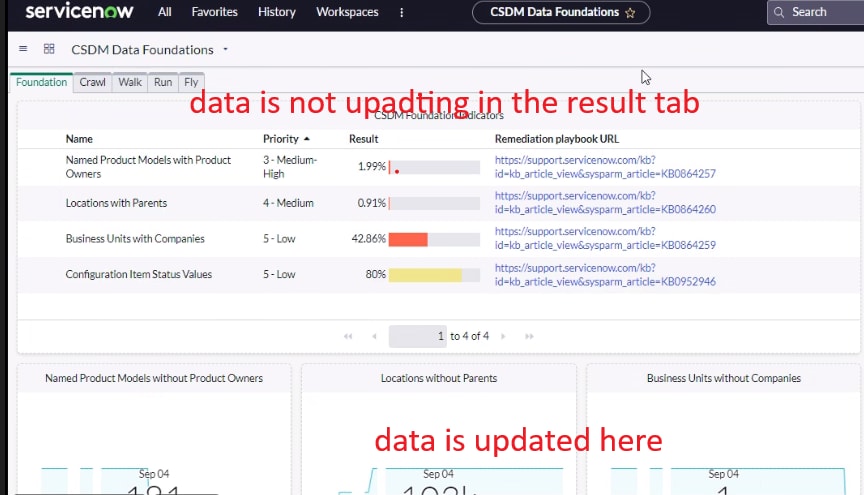This screenshot has width=864, height=495.
Task: Click Business Units without Companies widget title
Action: [x=723, y=378]
